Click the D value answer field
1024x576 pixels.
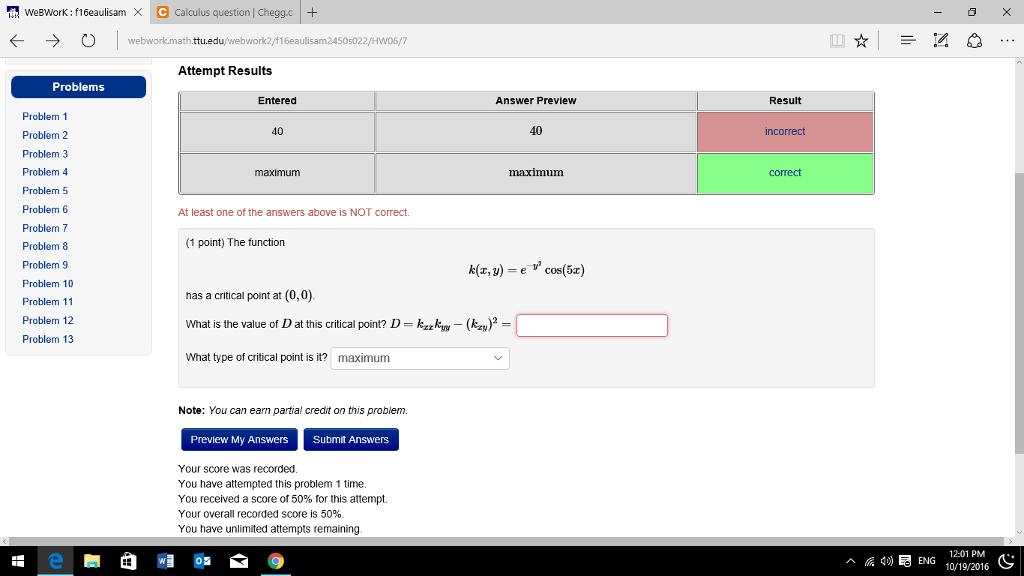click(591, 326)
